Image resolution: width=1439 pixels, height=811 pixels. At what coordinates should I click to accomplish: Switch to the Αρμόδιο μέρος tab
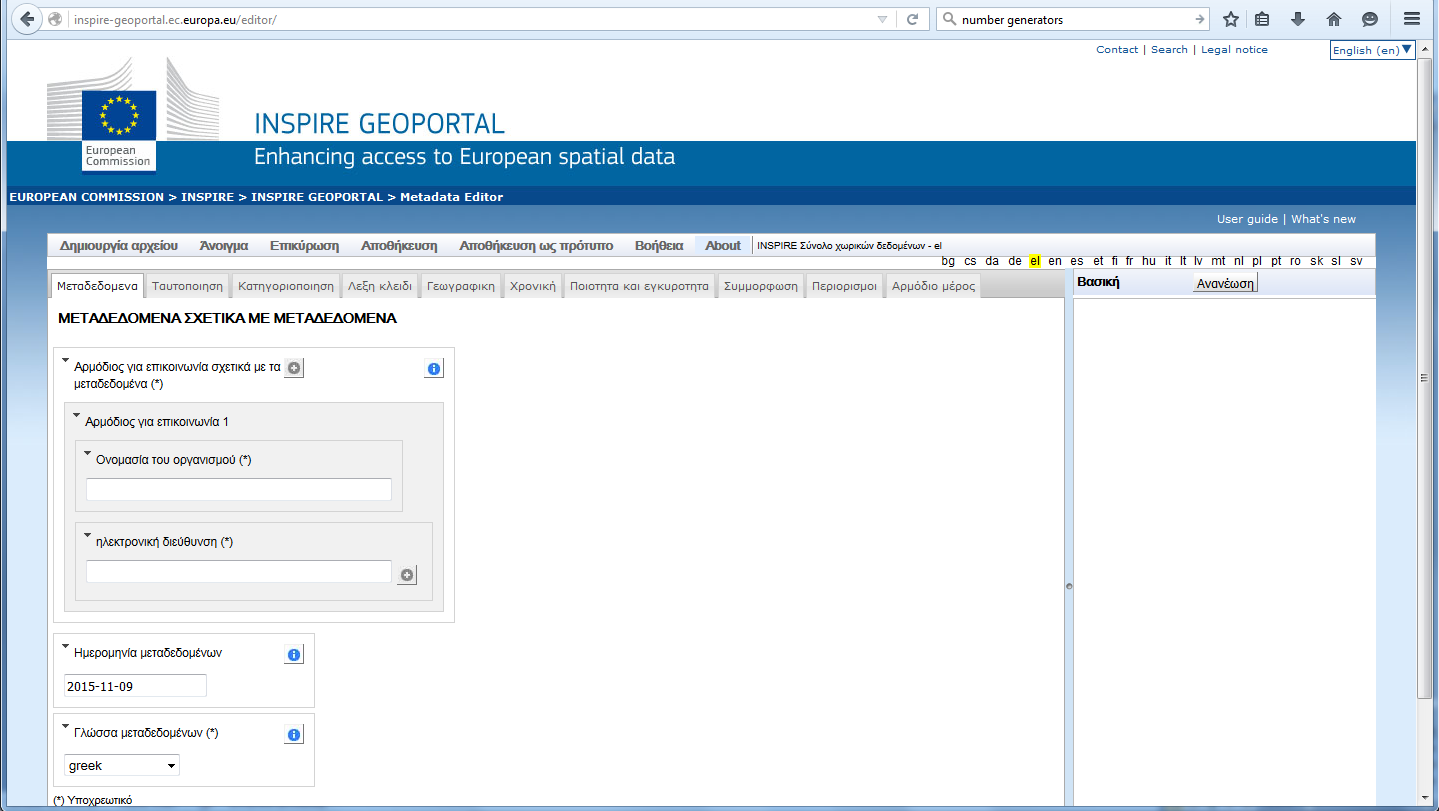click(x=934, y=286)
